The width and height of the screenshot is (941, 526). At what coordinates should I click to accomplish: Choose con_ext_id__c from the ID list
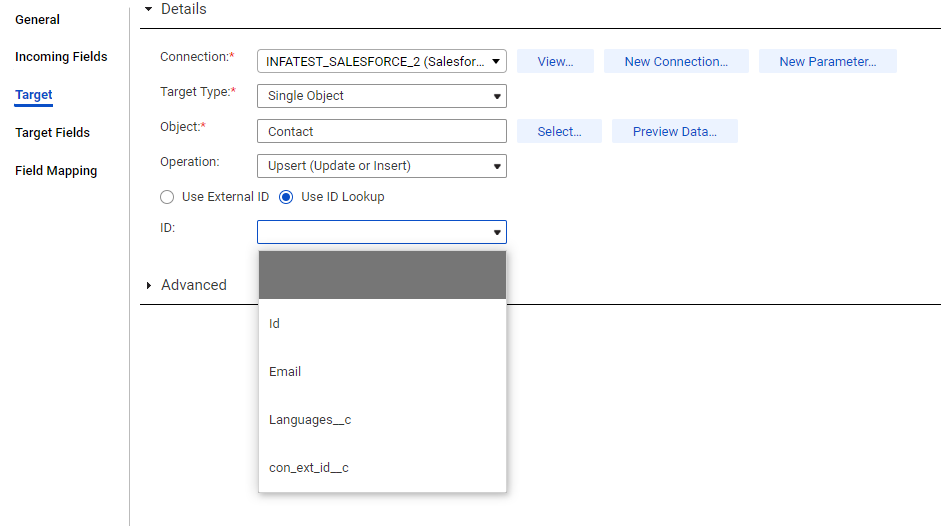click(x=382, y=468)
